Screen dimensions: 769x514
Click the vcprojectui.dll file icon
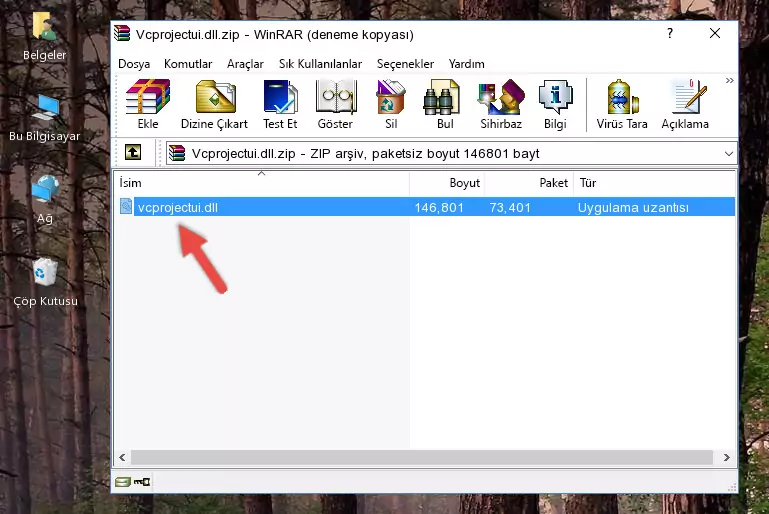point(126,206)
